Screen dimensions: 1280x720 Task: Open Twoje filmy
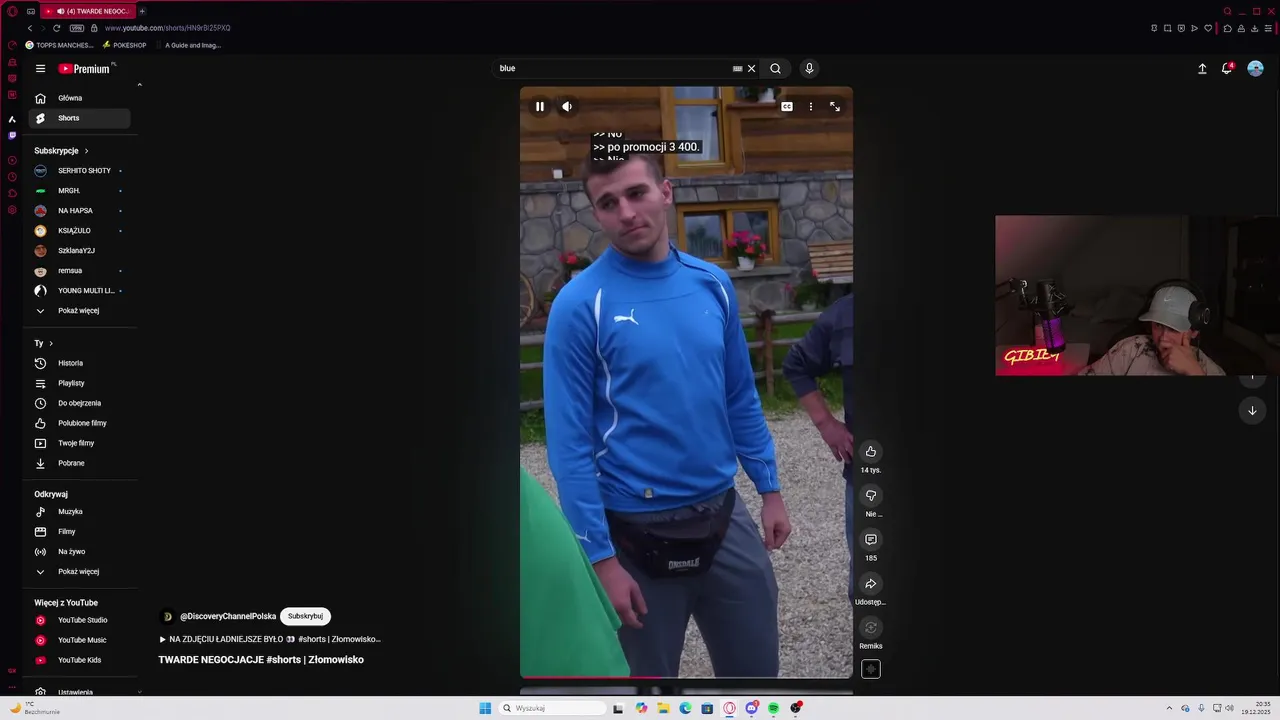pyautogui.click(x=80, y=443)
